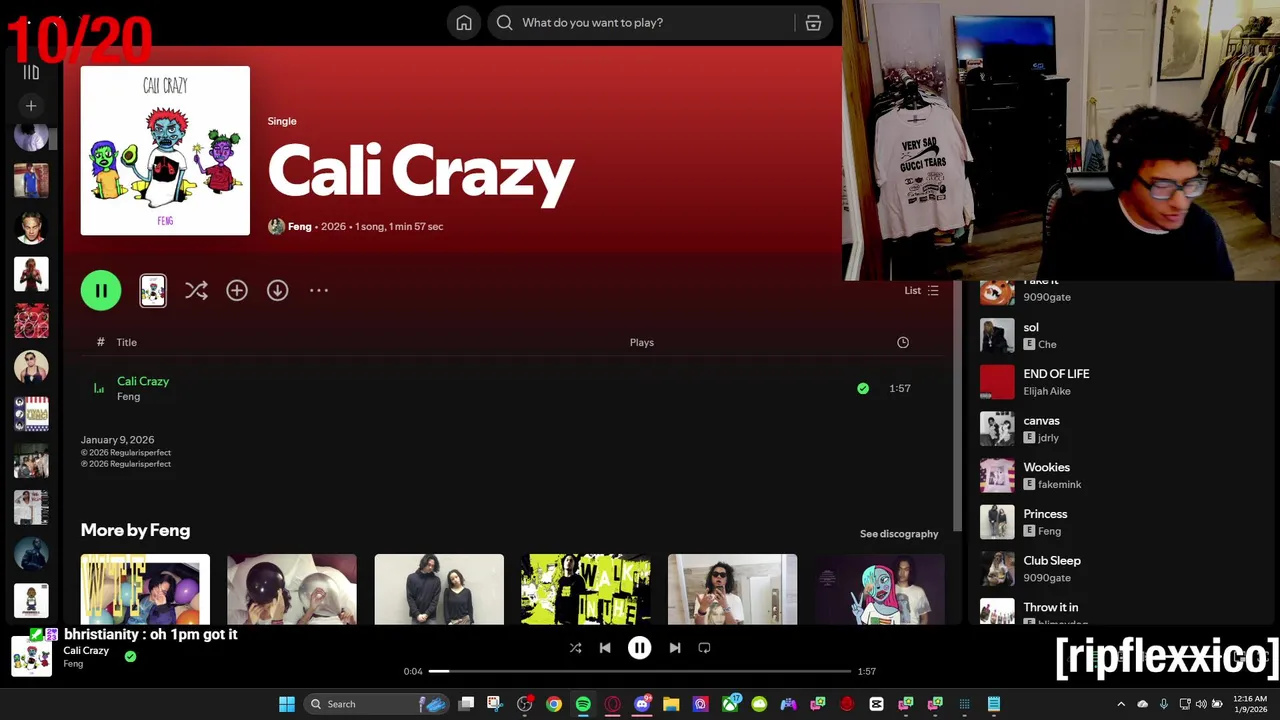Open the two people standing album card

coord(439,589)
